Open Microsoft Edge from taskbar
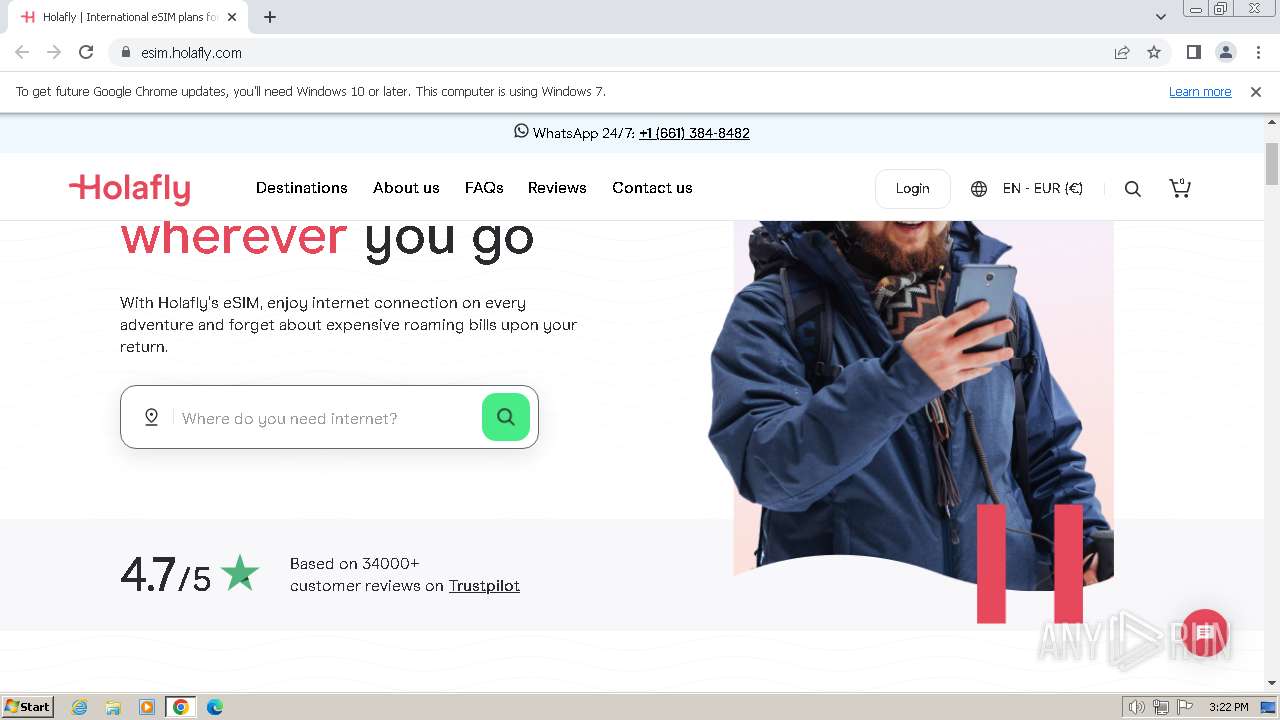Image resolution: width=1280 pixels, height=720 pixels. pyautogui.click(x=215, y=707)
